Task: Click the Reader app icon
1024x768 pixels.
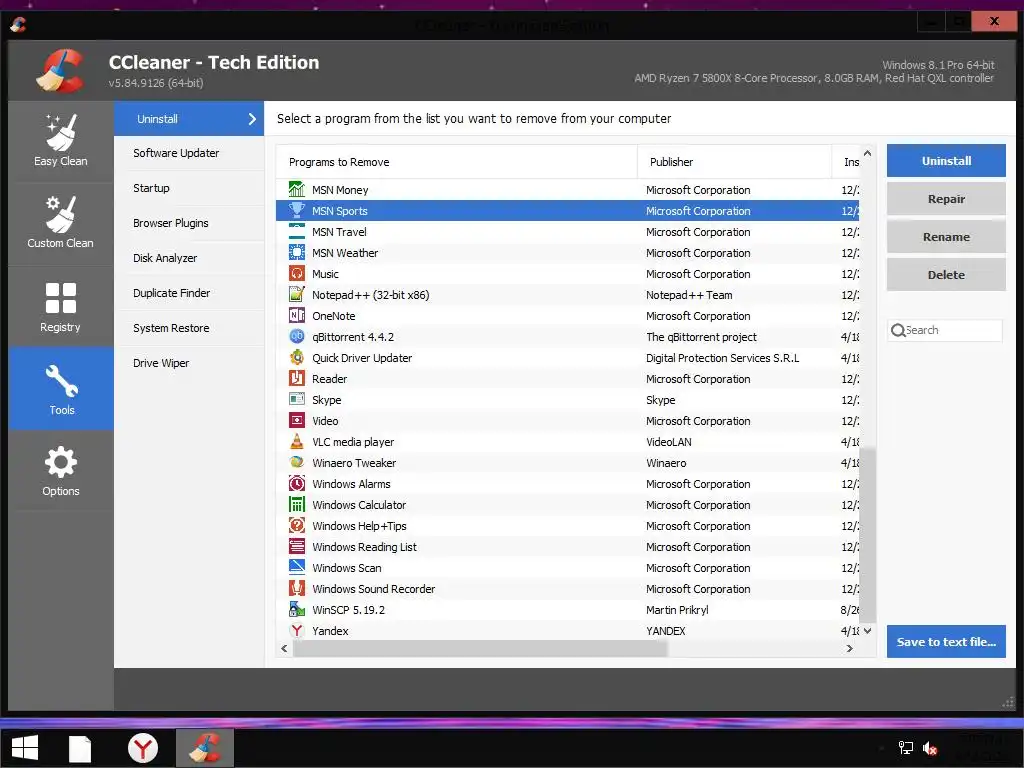Action: [x=296, y=378]
